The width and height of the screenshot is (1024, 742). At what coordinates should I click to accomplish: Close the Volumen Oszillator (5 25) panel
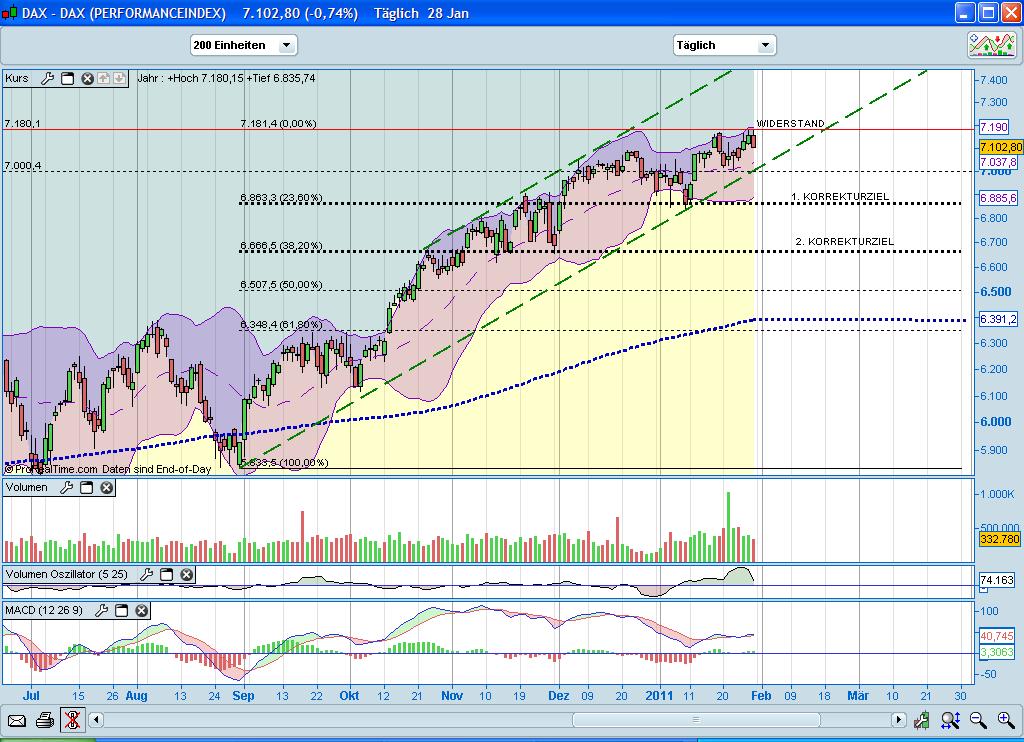pyautogui.click(x=186, y=575)
